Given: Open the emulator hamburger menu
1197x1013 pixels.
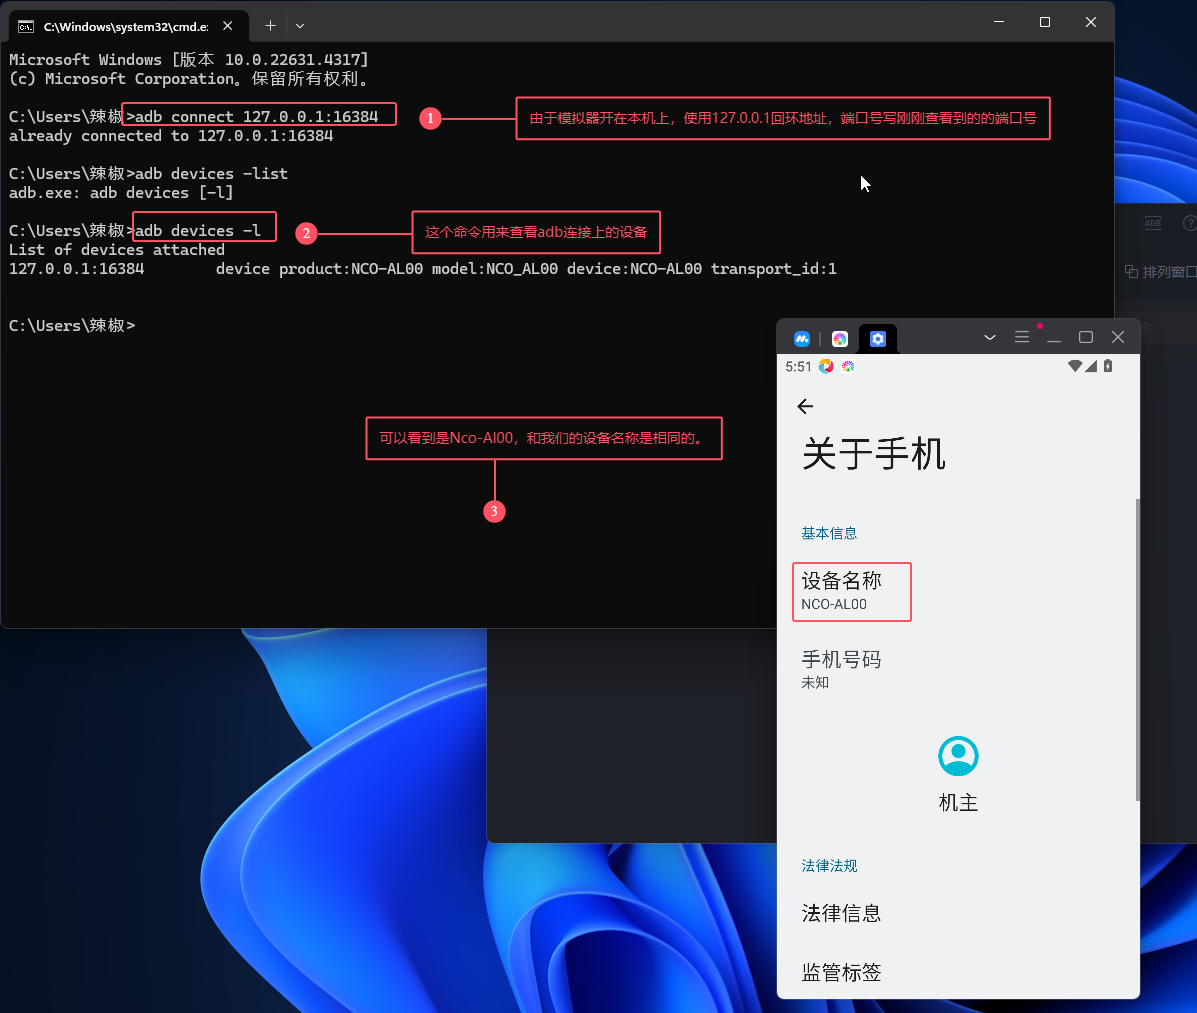Looking at the screenshot, I should pos(1021,337).
